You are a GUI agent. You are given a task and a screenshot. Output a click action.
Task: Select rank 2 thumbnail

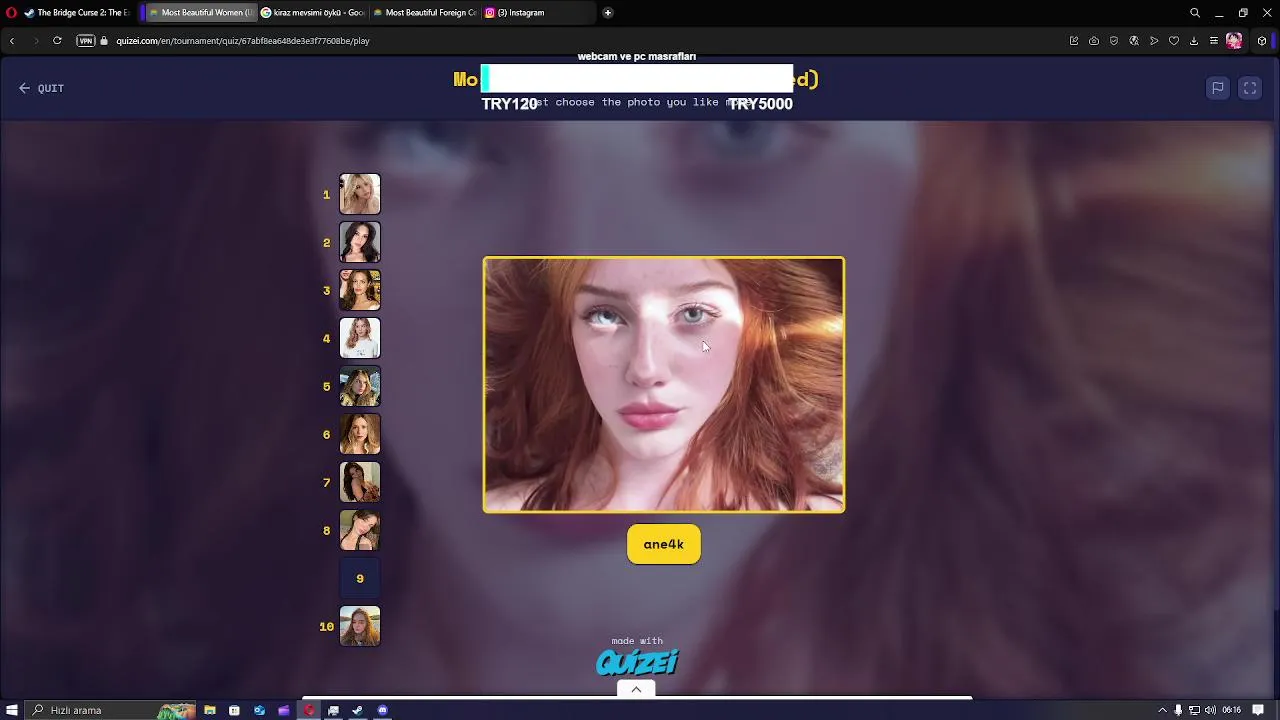[360, 242]
